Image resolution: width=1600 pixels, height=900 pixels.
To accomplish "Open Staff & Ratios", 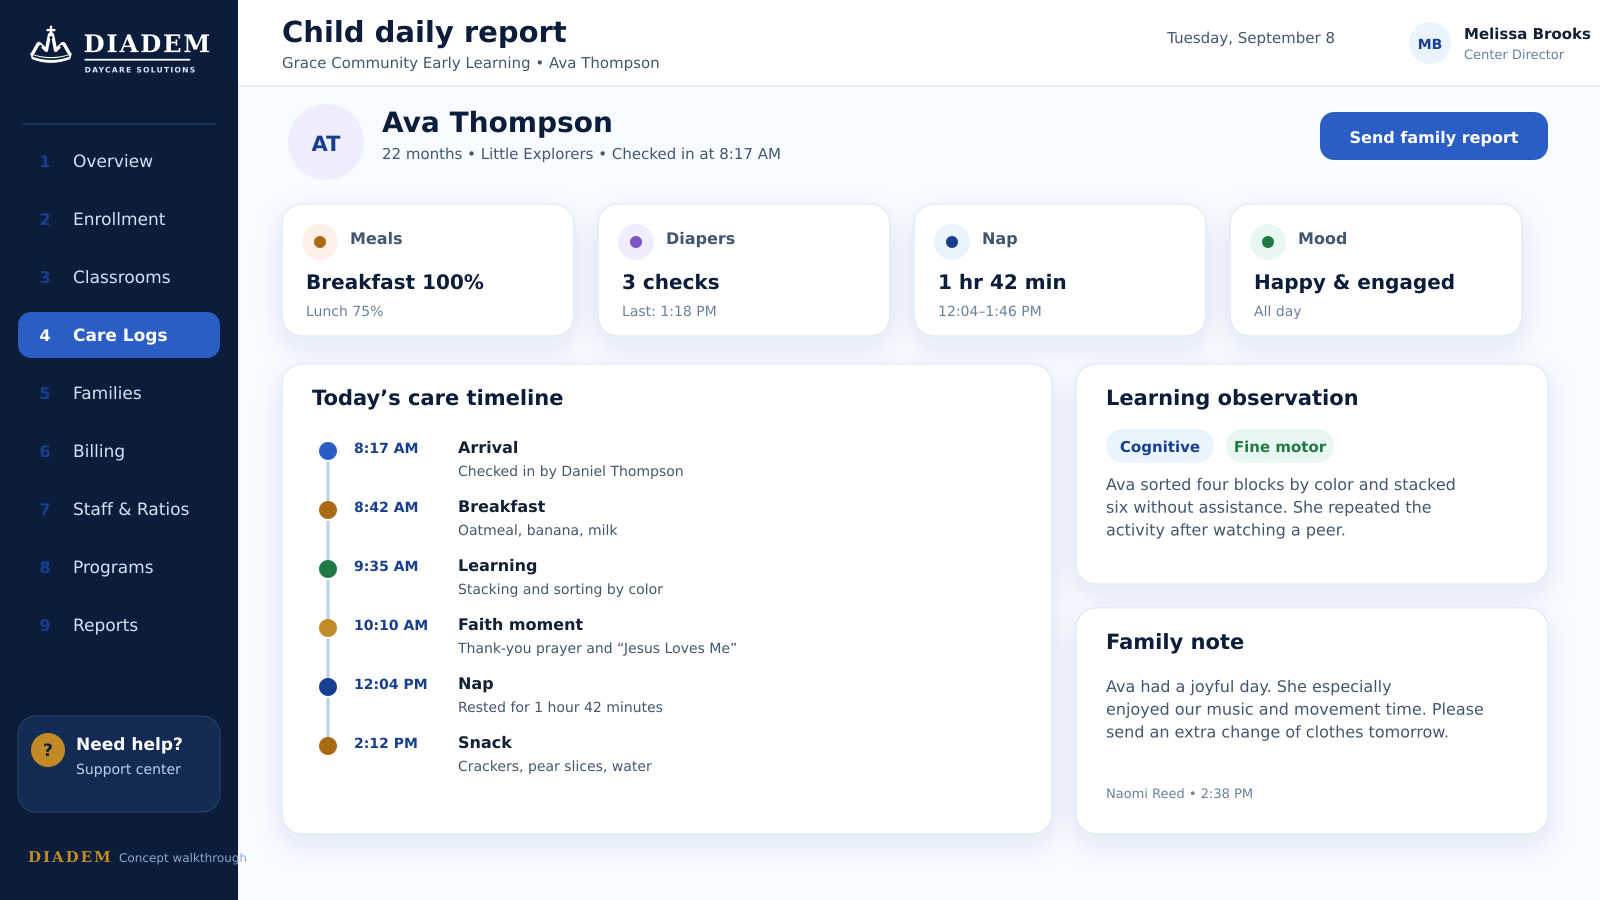I will (x=119, y=509).
